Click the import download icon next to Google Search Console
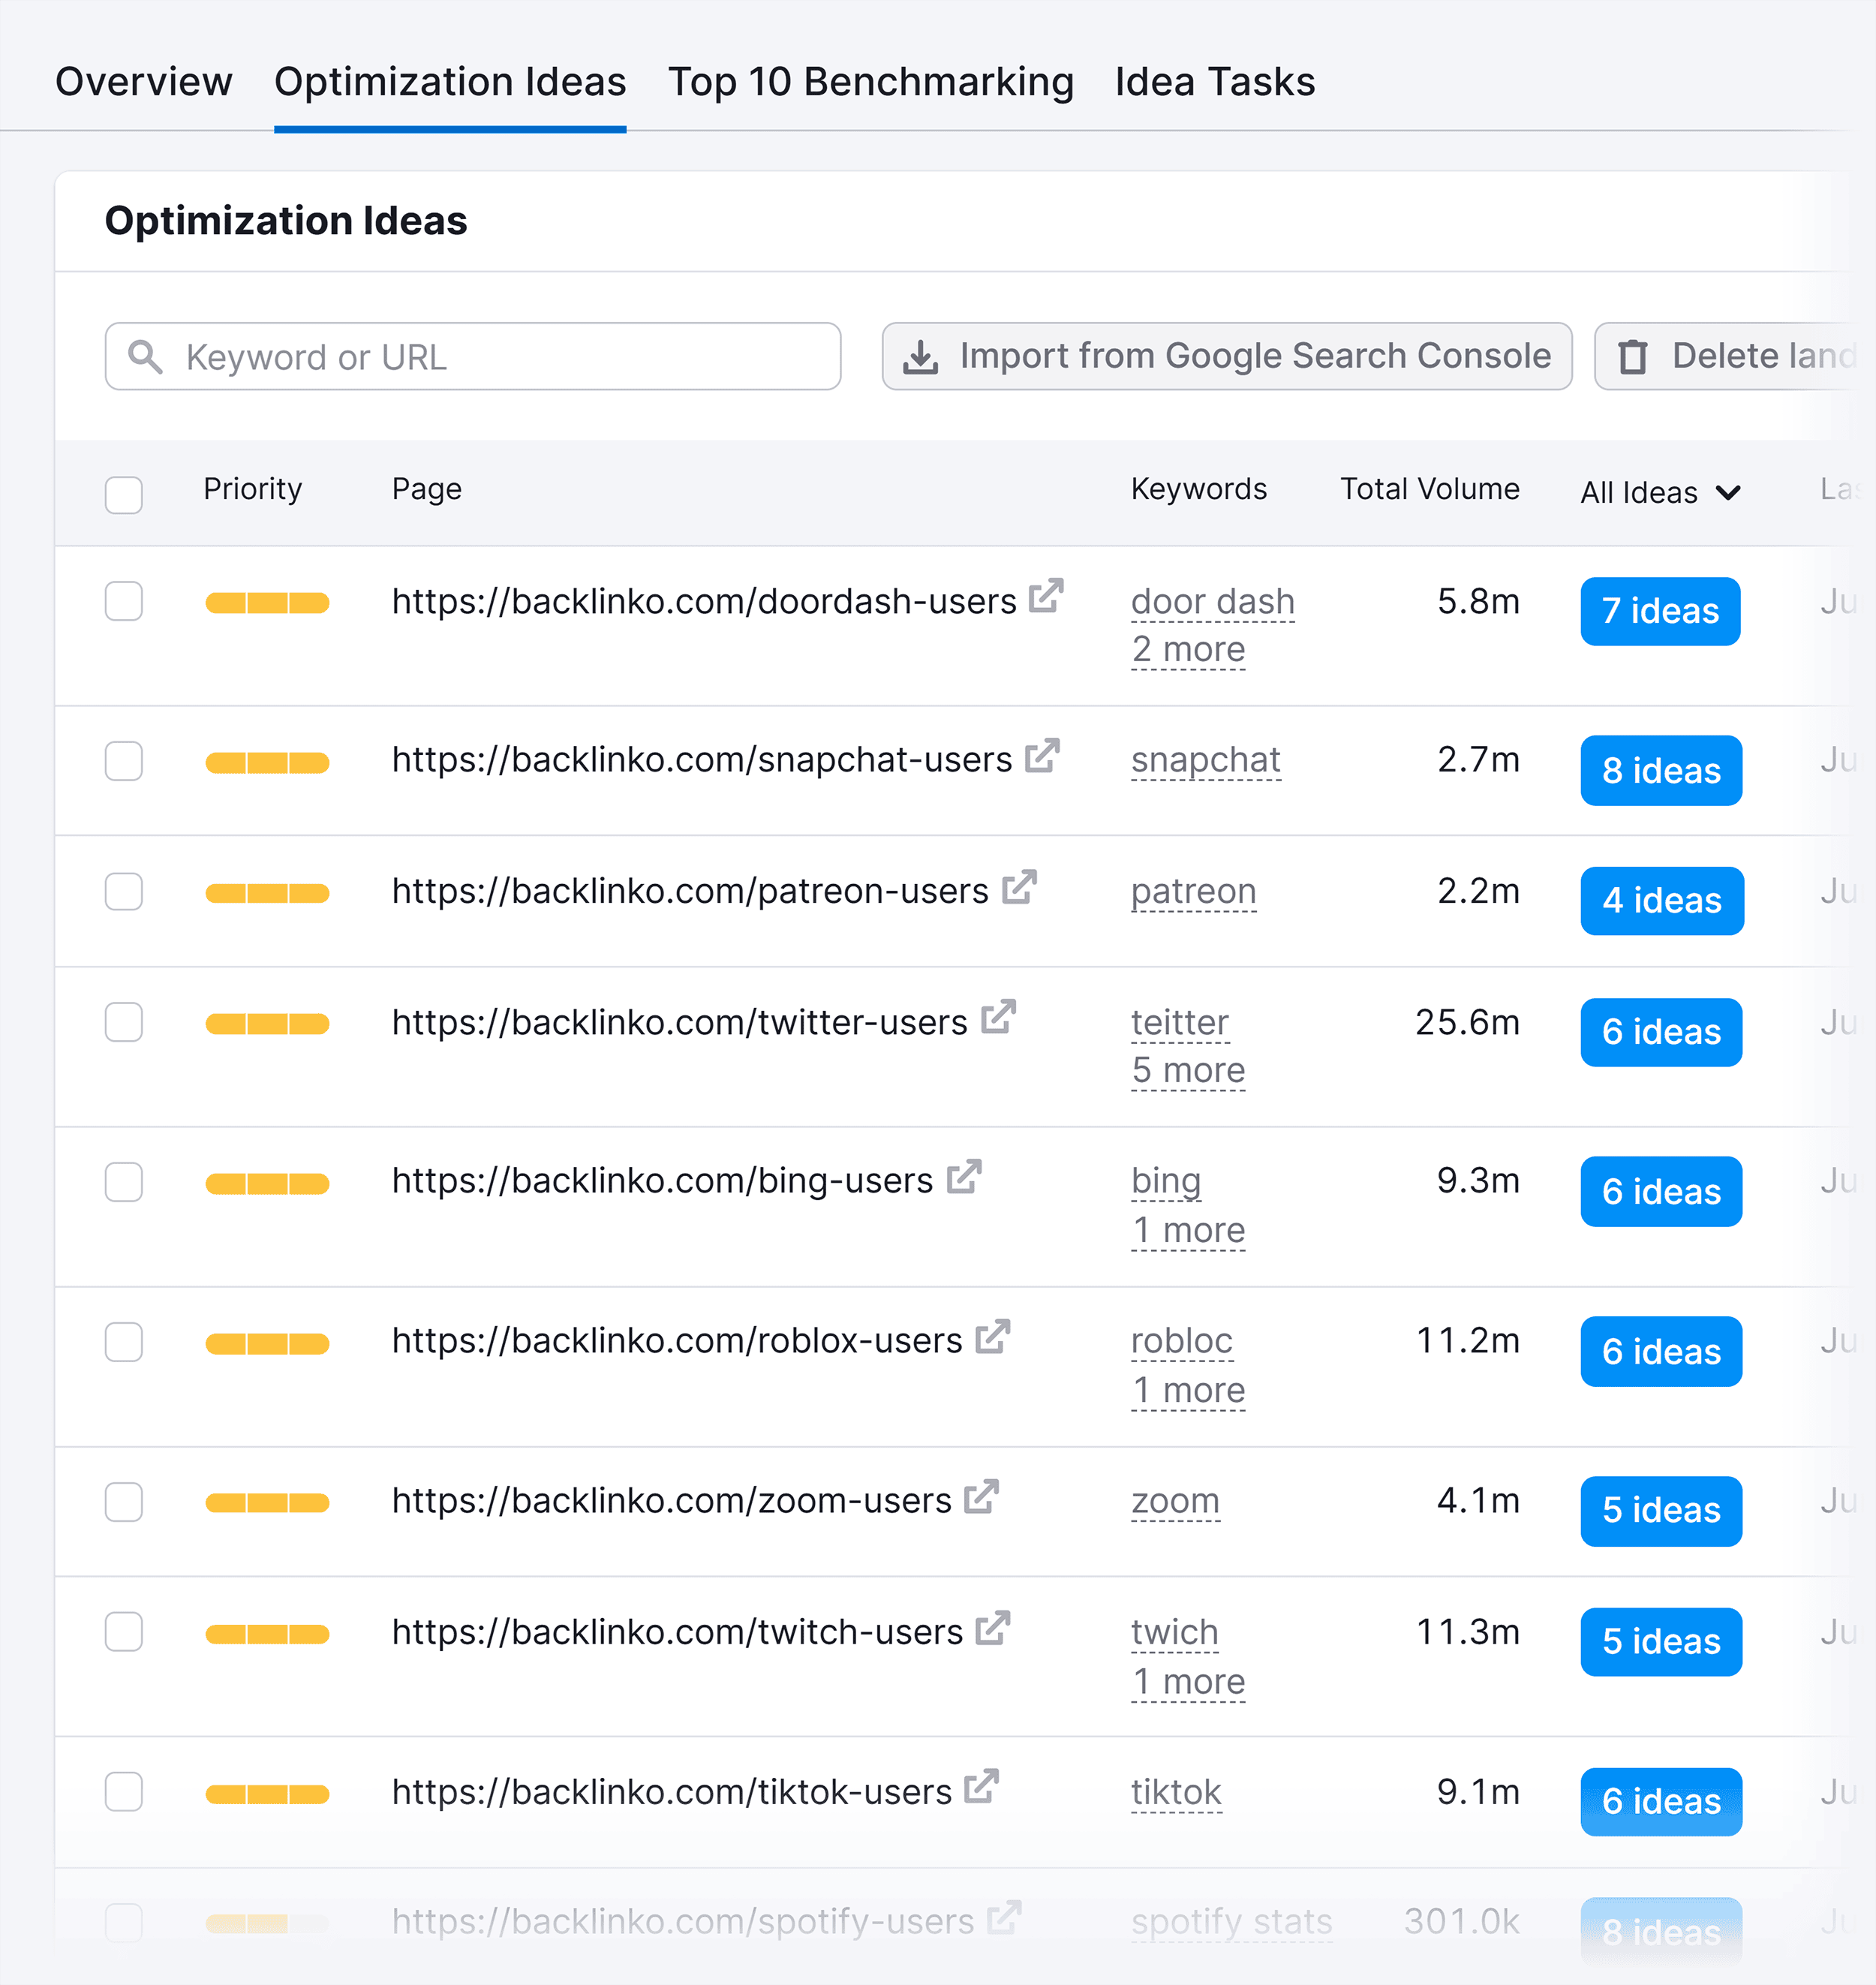The height and width of the screenshot is (1985, 1876). 920,356
